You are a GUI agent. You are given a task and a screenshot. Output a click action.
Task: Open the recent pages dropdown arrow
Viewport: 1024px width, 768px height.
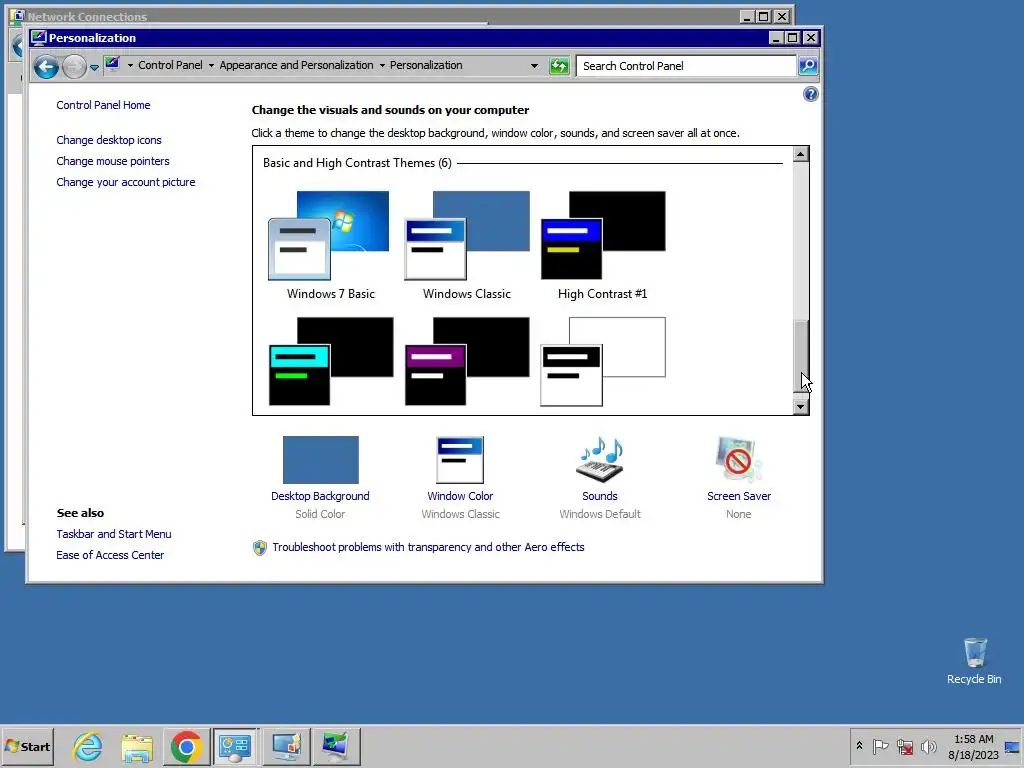point(94,67)
